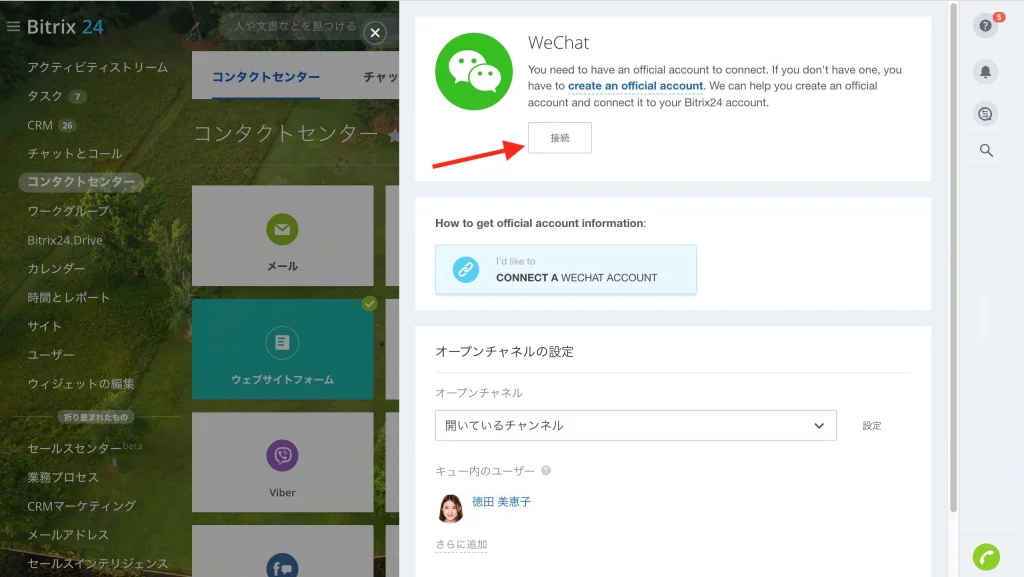The width and height of the screenshot is (1024, 577).
Task: Open 設定 next to the channel dropdown
Action: pos(871,425)
